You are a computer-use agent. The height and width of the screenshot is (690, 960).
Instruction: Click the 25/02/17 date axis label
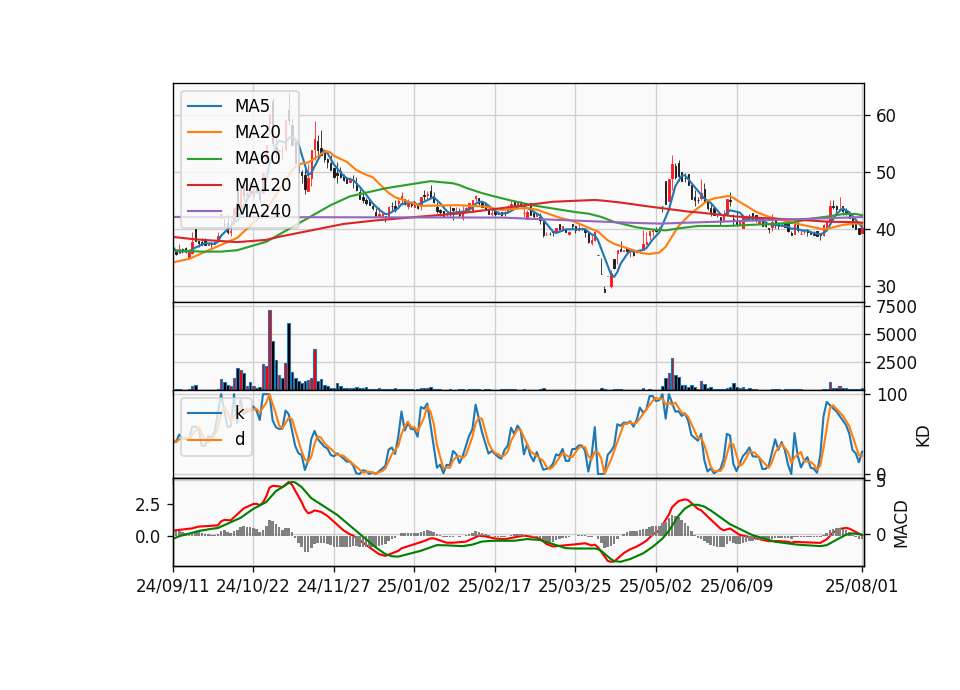tap(495, 586)
